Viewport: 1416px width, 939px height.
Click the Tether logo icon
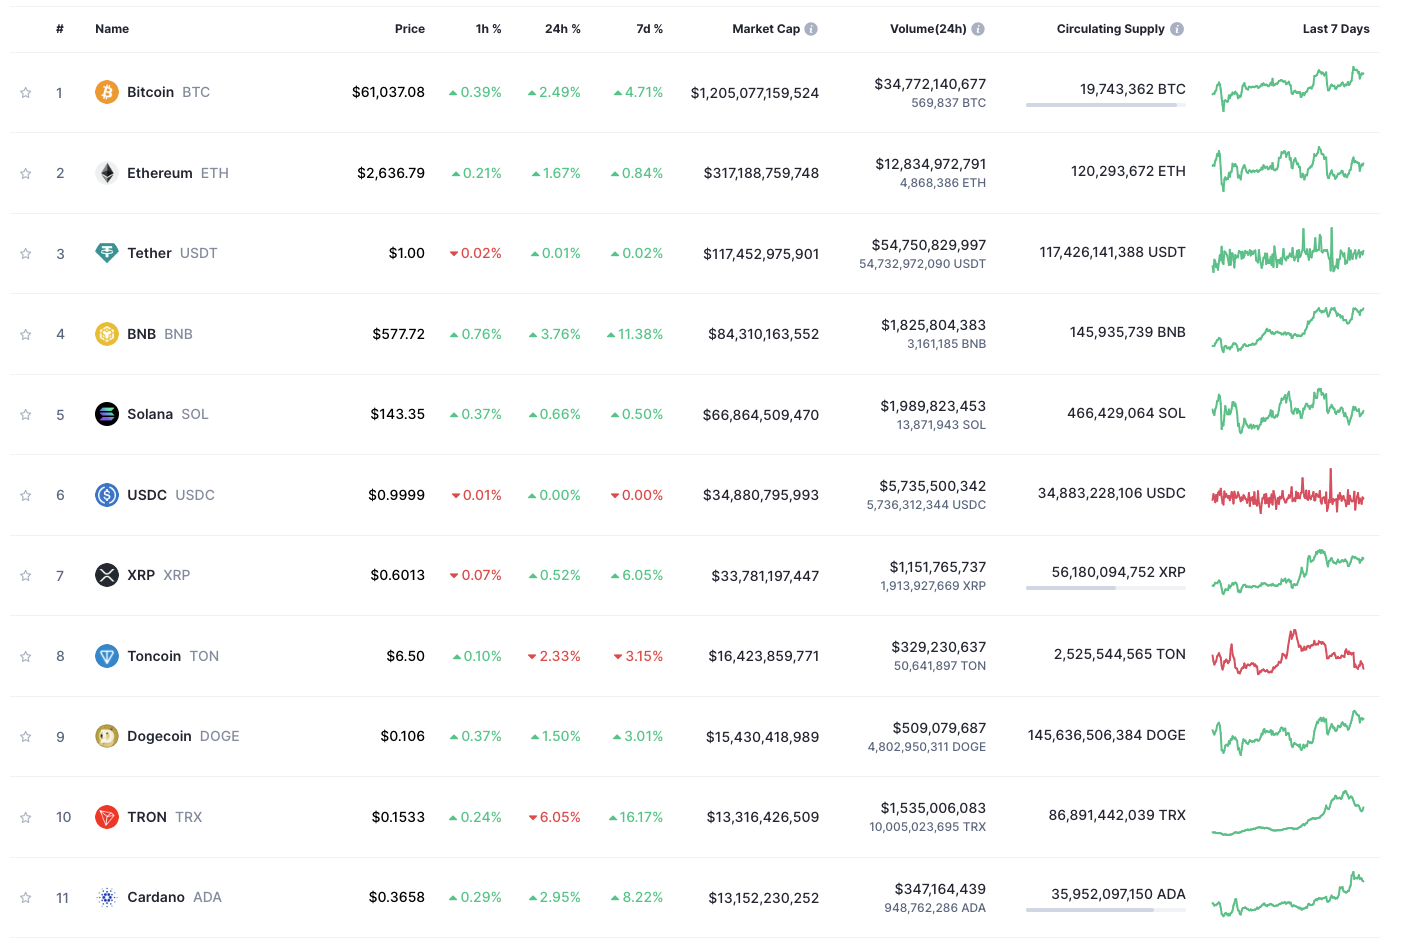(107, 253)
